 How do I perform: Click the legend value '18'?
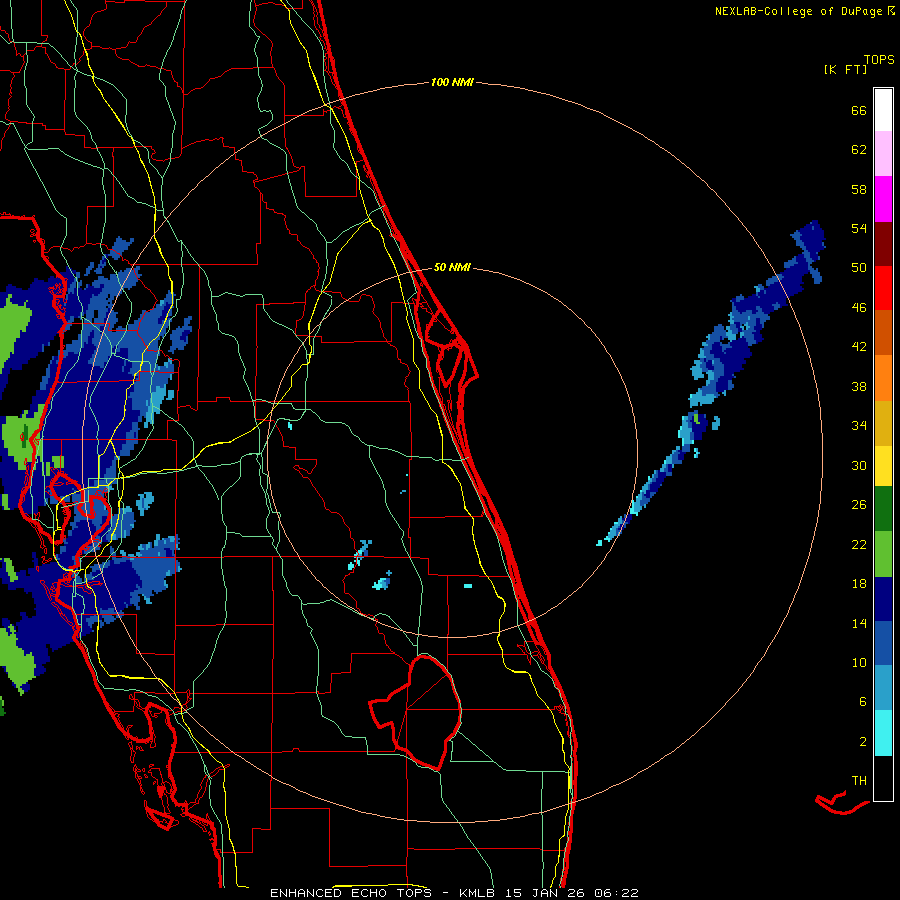point(859,584)
